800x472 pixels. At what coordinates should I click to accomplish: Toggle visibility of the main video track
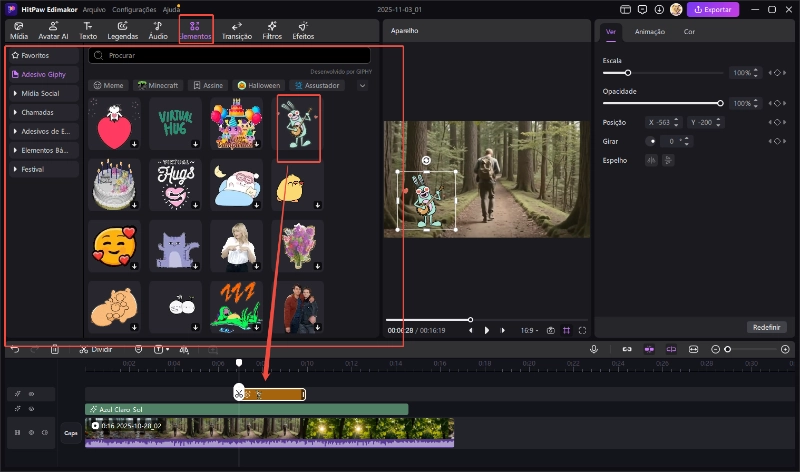pyautogui.click(x=31, y=433)
